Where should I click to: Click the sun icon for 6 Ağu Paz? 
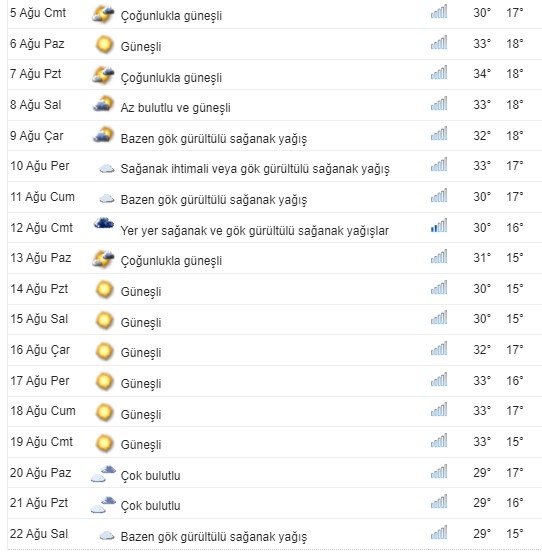pos(104,45)
